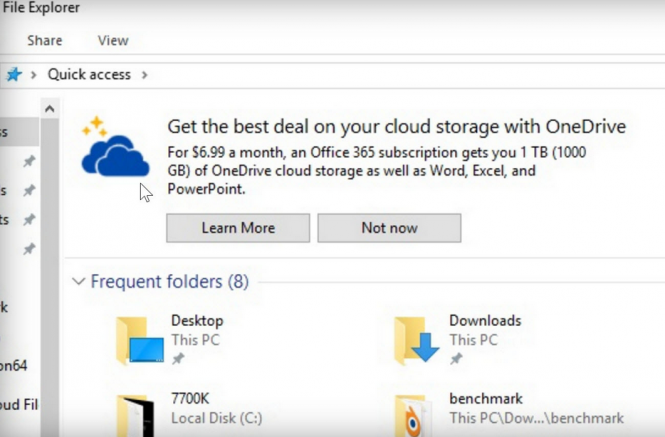Open the Share ribbon tab
The width and height of the screenshot is (665, 437).
[x=44, y=41]
